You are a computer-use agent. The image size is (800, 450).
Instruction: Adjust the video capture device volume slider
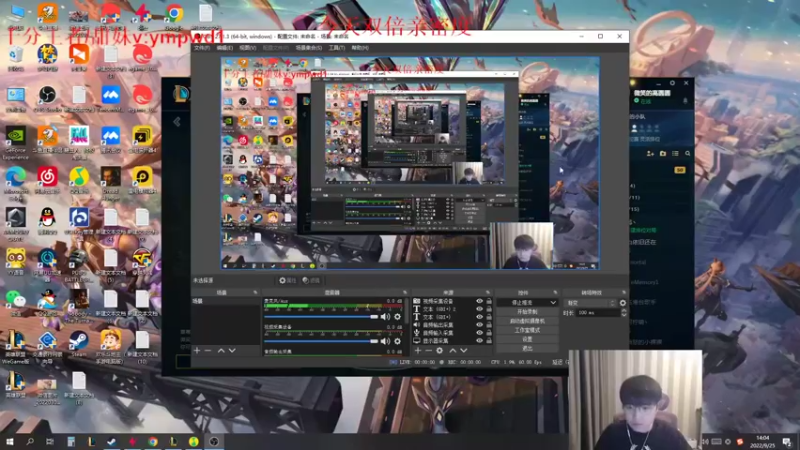point(321,341)
